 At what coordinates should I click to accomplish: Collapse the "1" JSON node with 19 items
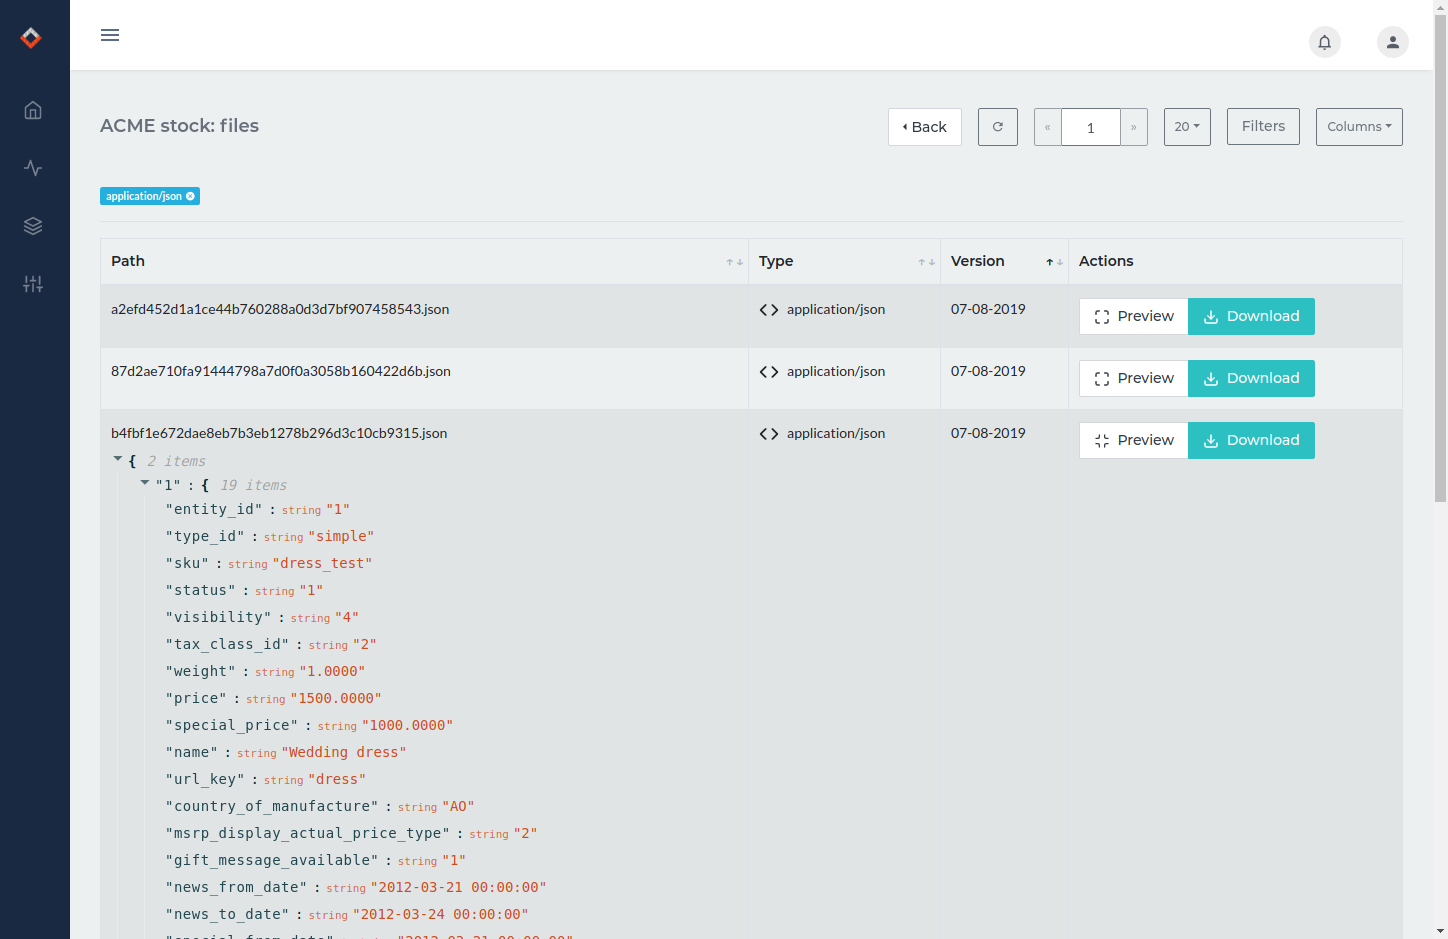coord(145,483)
